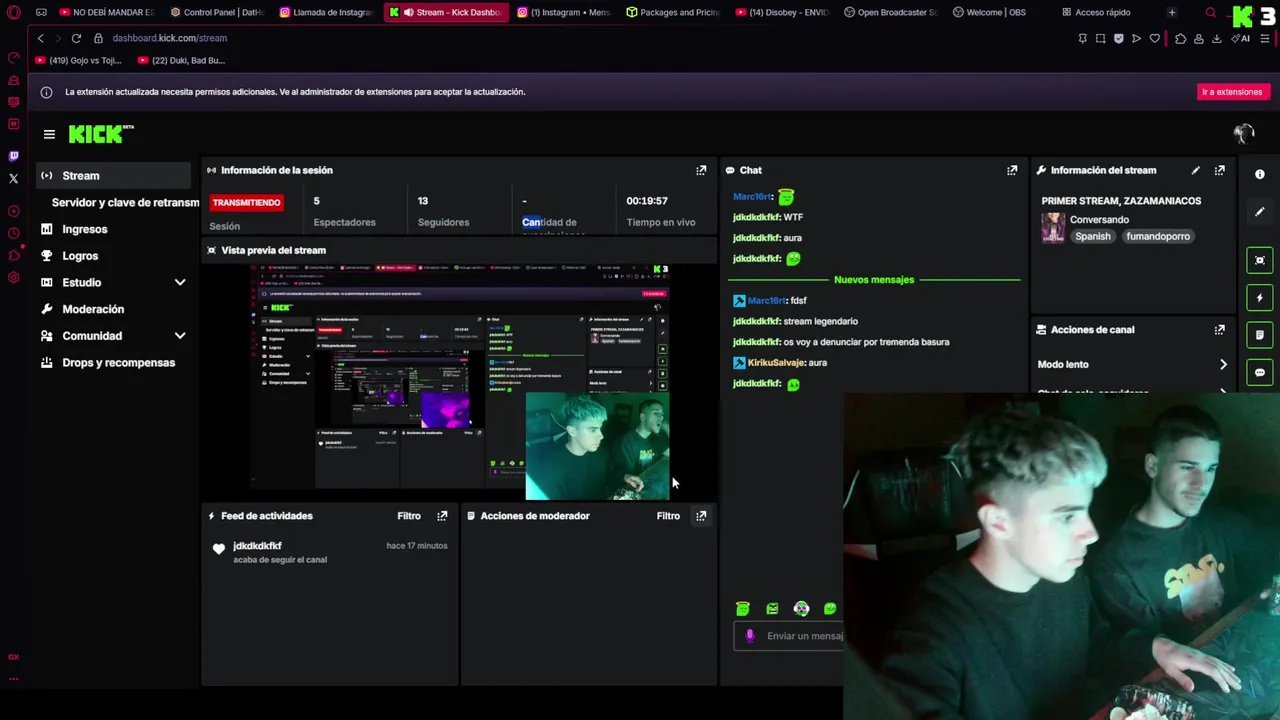
Task: Open the history clock icon in browser sidebar
Action: click(x=13, y=233)
